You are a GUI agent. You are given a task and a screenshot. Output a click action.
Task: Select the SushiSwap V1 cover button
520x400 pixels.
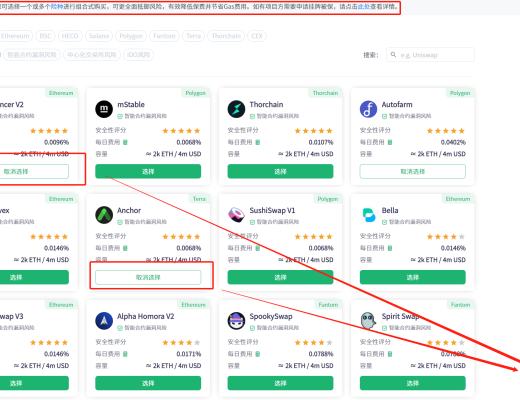[280, 277]
